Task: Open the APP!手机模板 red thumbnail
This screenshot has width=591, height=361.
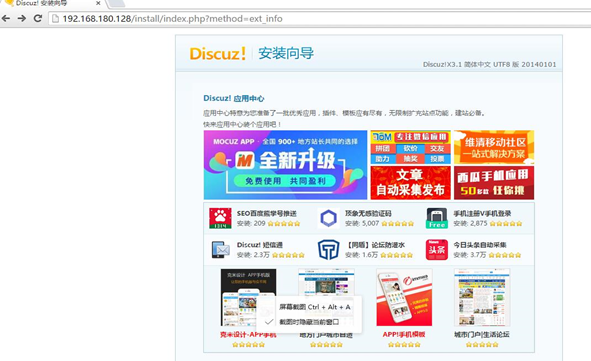Action: pos(404,297)
